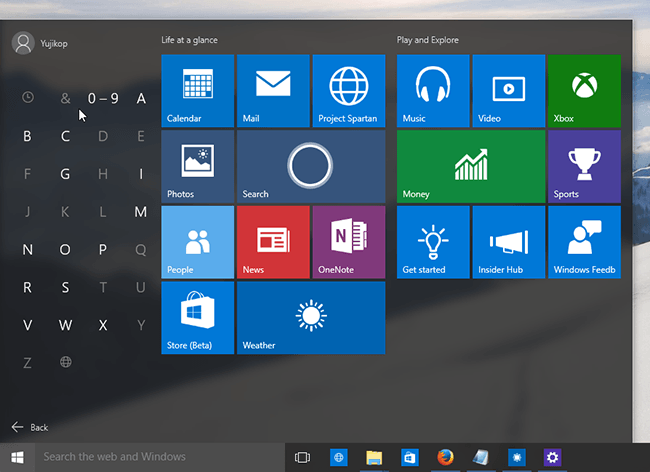Open the News tile

click(273, 242)
